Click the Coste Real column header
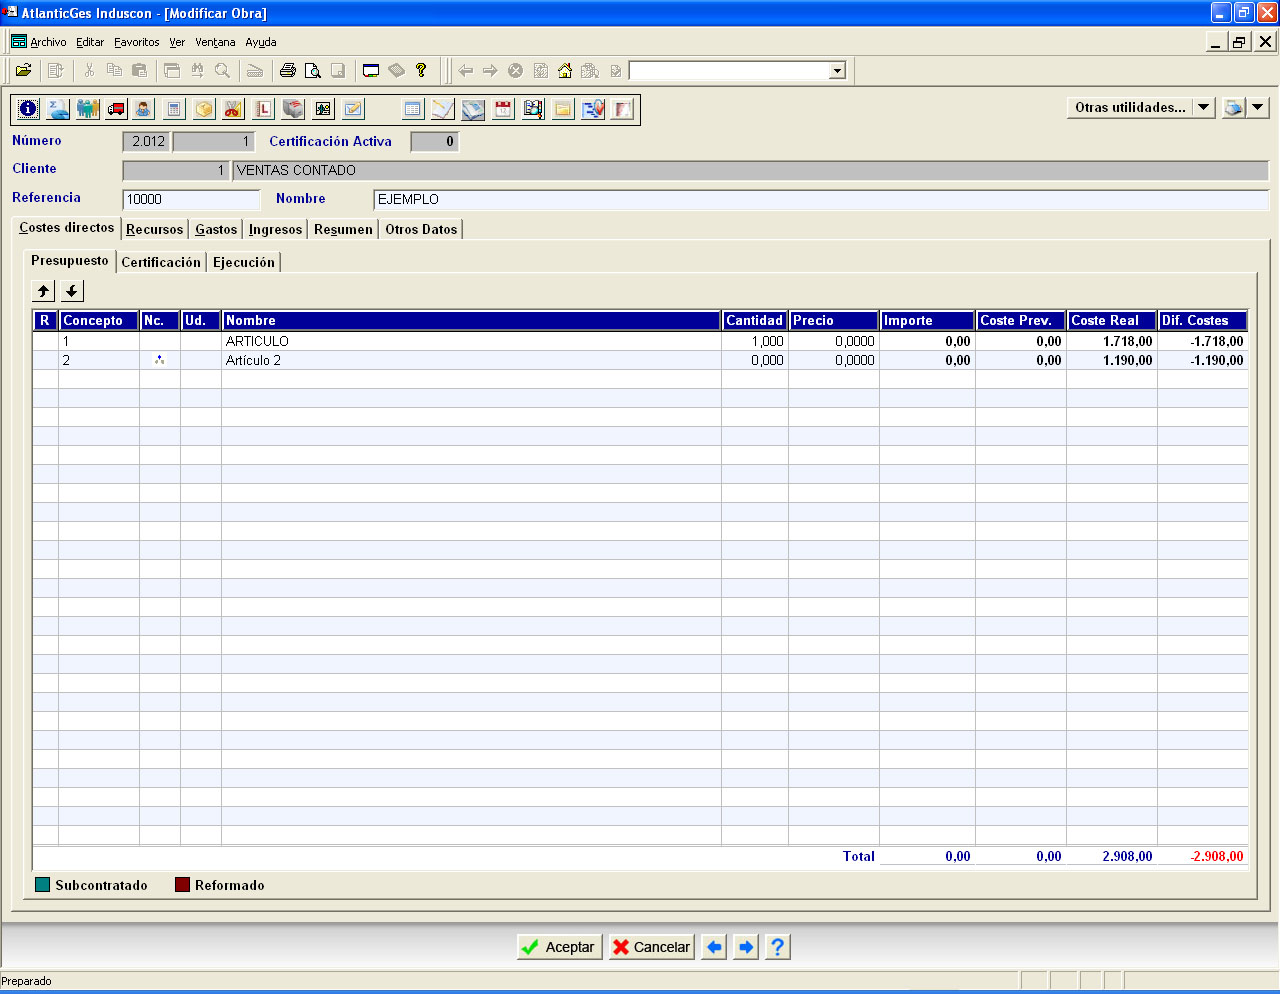 1111,320
